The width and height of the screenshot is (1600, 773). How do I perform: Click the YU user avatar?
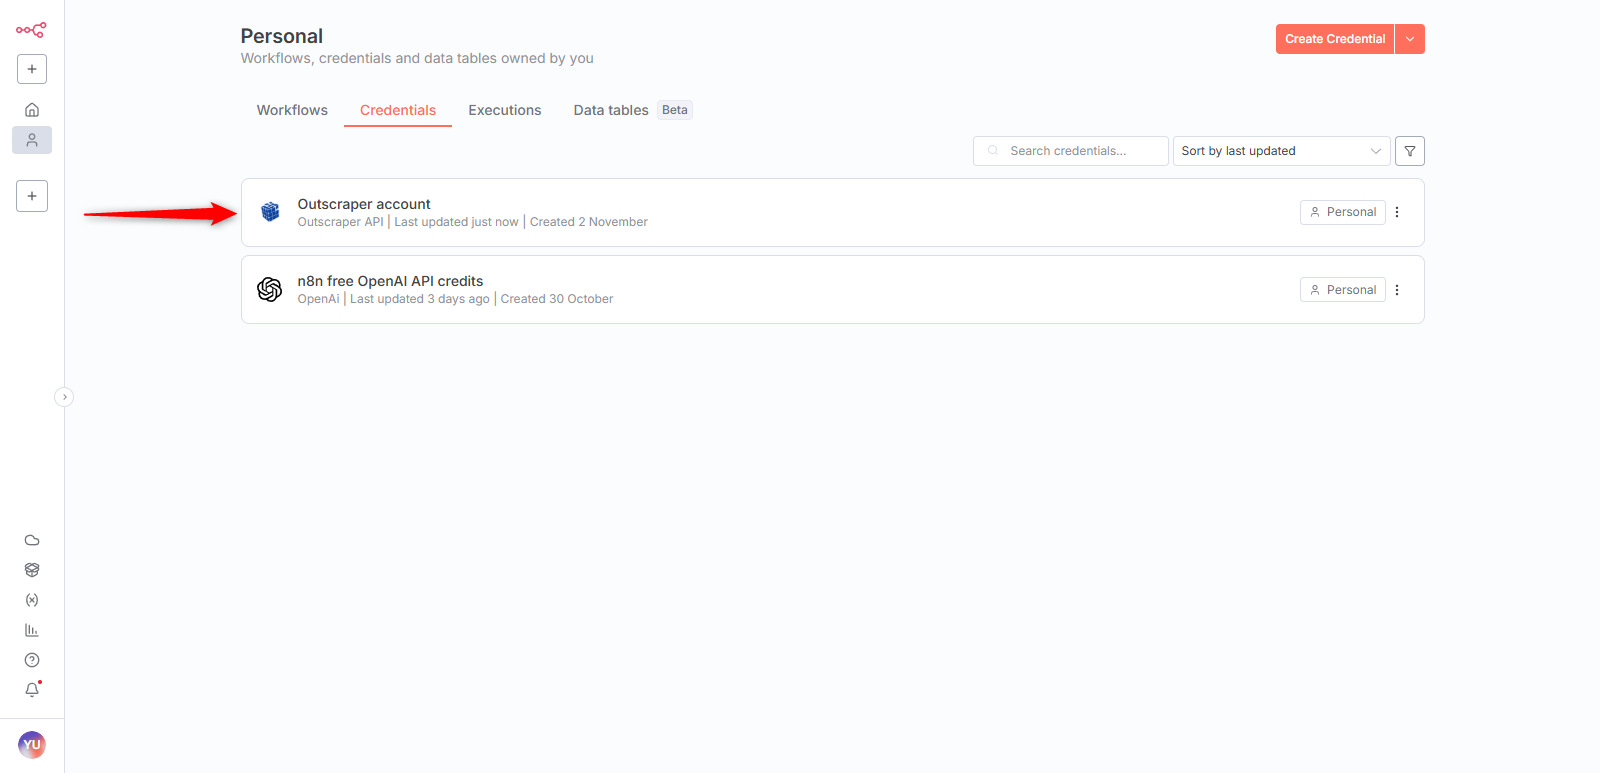pyautogui.click(x=32, y=745)
